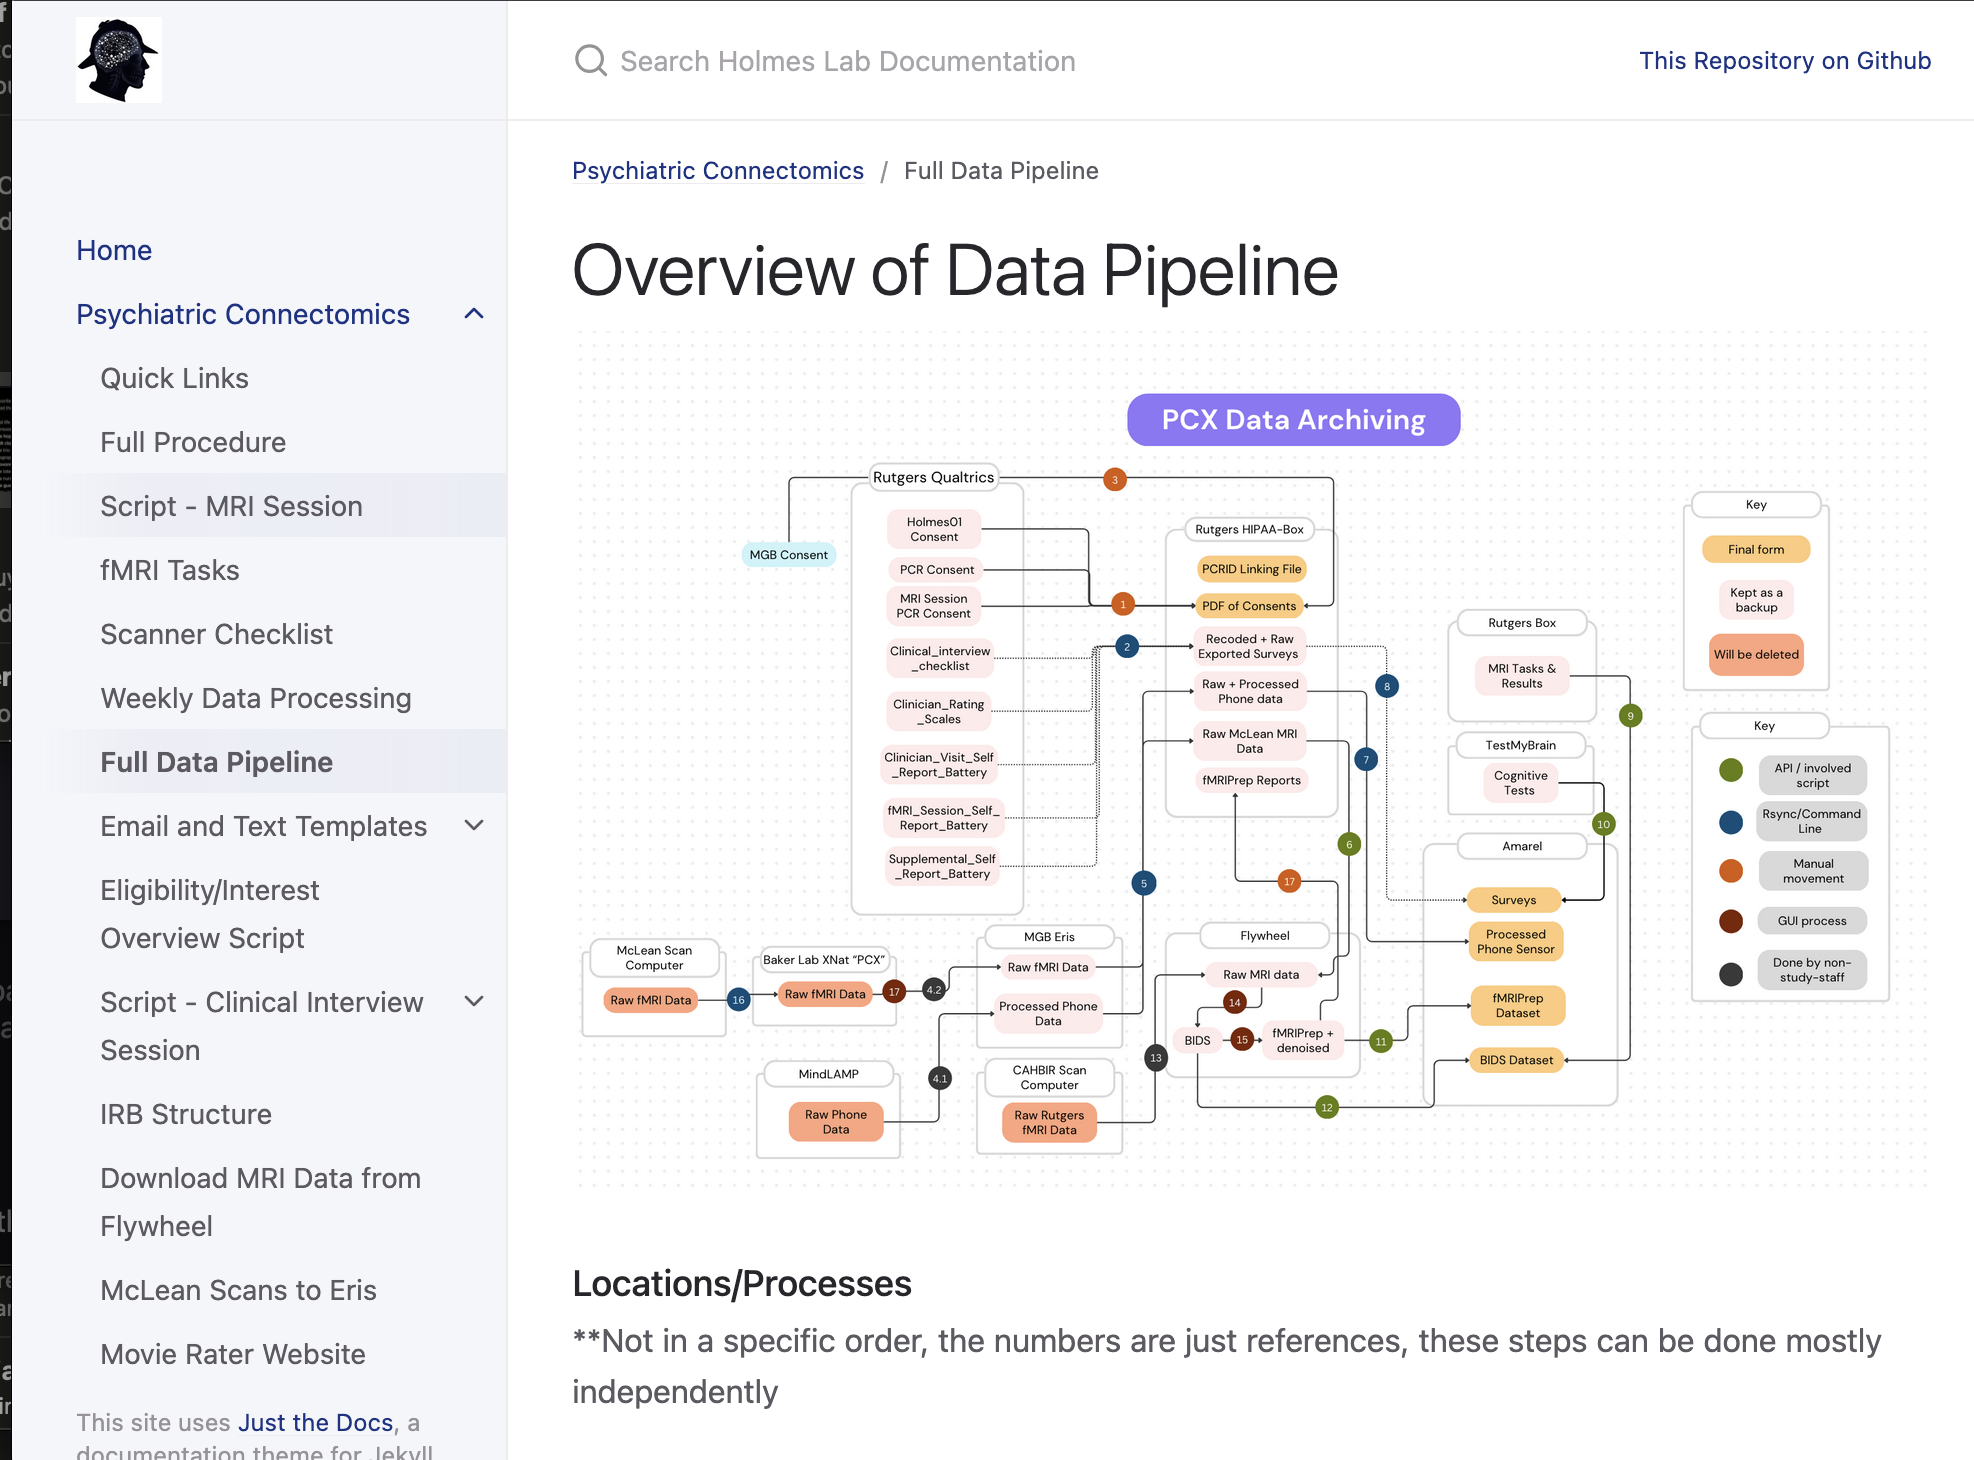
Task: Expand Script - Clinical Interview Session submenu
Action: [474, 1002]
